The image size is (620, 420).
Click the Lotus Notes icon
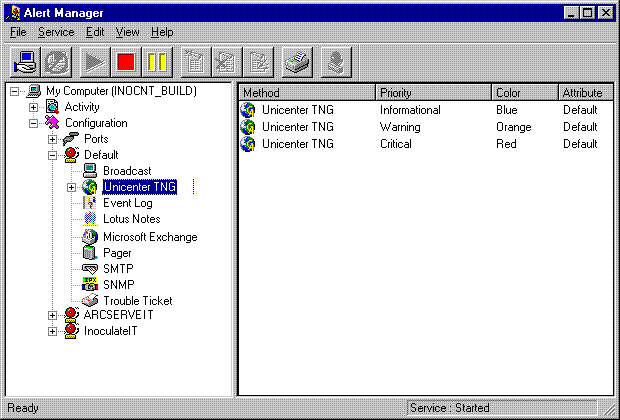90,219
